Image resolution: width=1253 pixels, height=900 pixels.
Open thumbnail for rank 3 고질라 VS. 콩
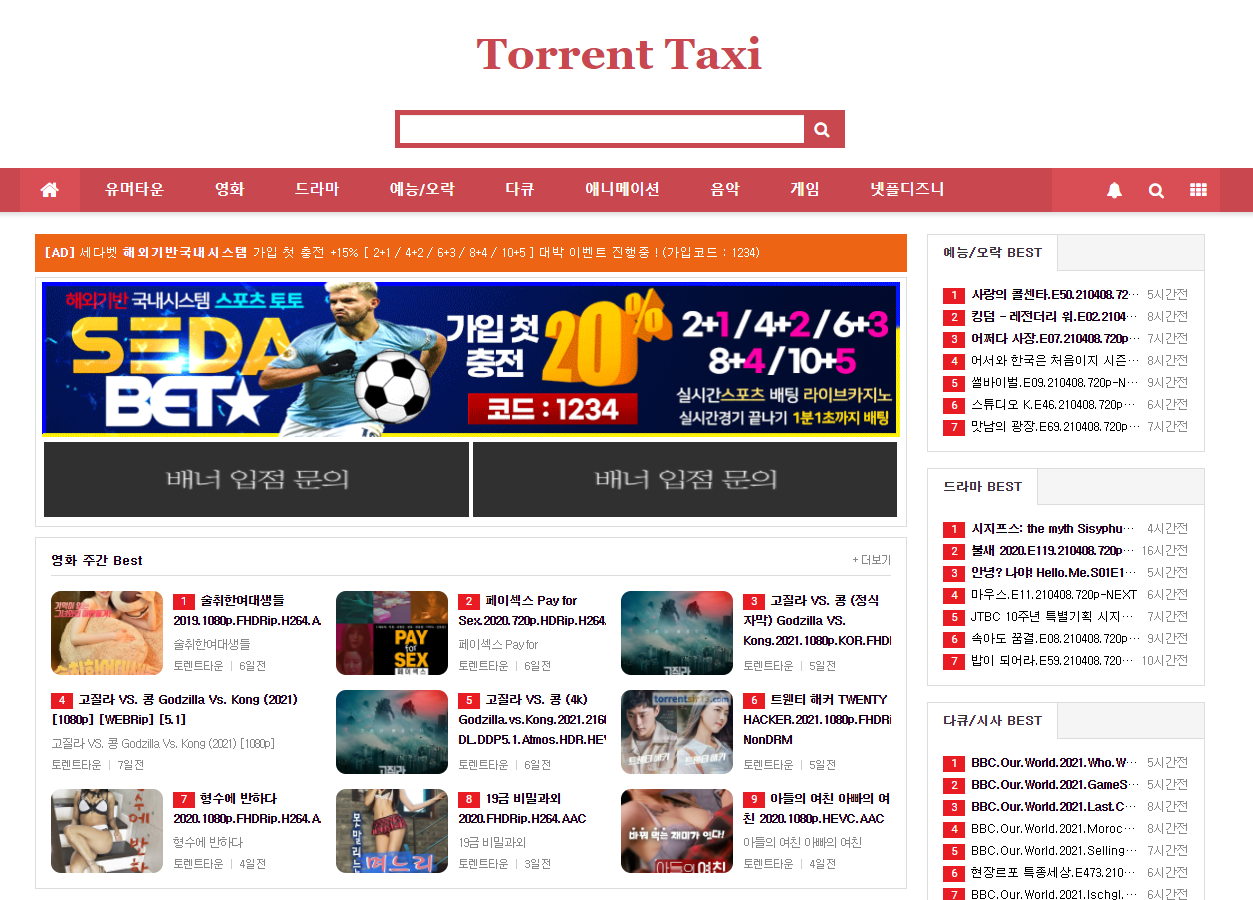pos(677,633)
